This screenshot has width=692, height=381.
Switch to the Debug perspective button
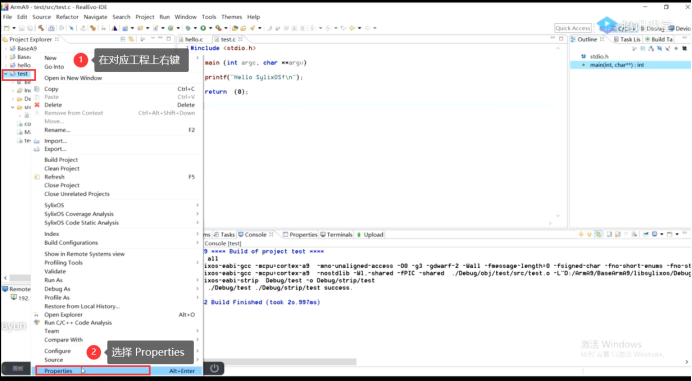[652, 28]
